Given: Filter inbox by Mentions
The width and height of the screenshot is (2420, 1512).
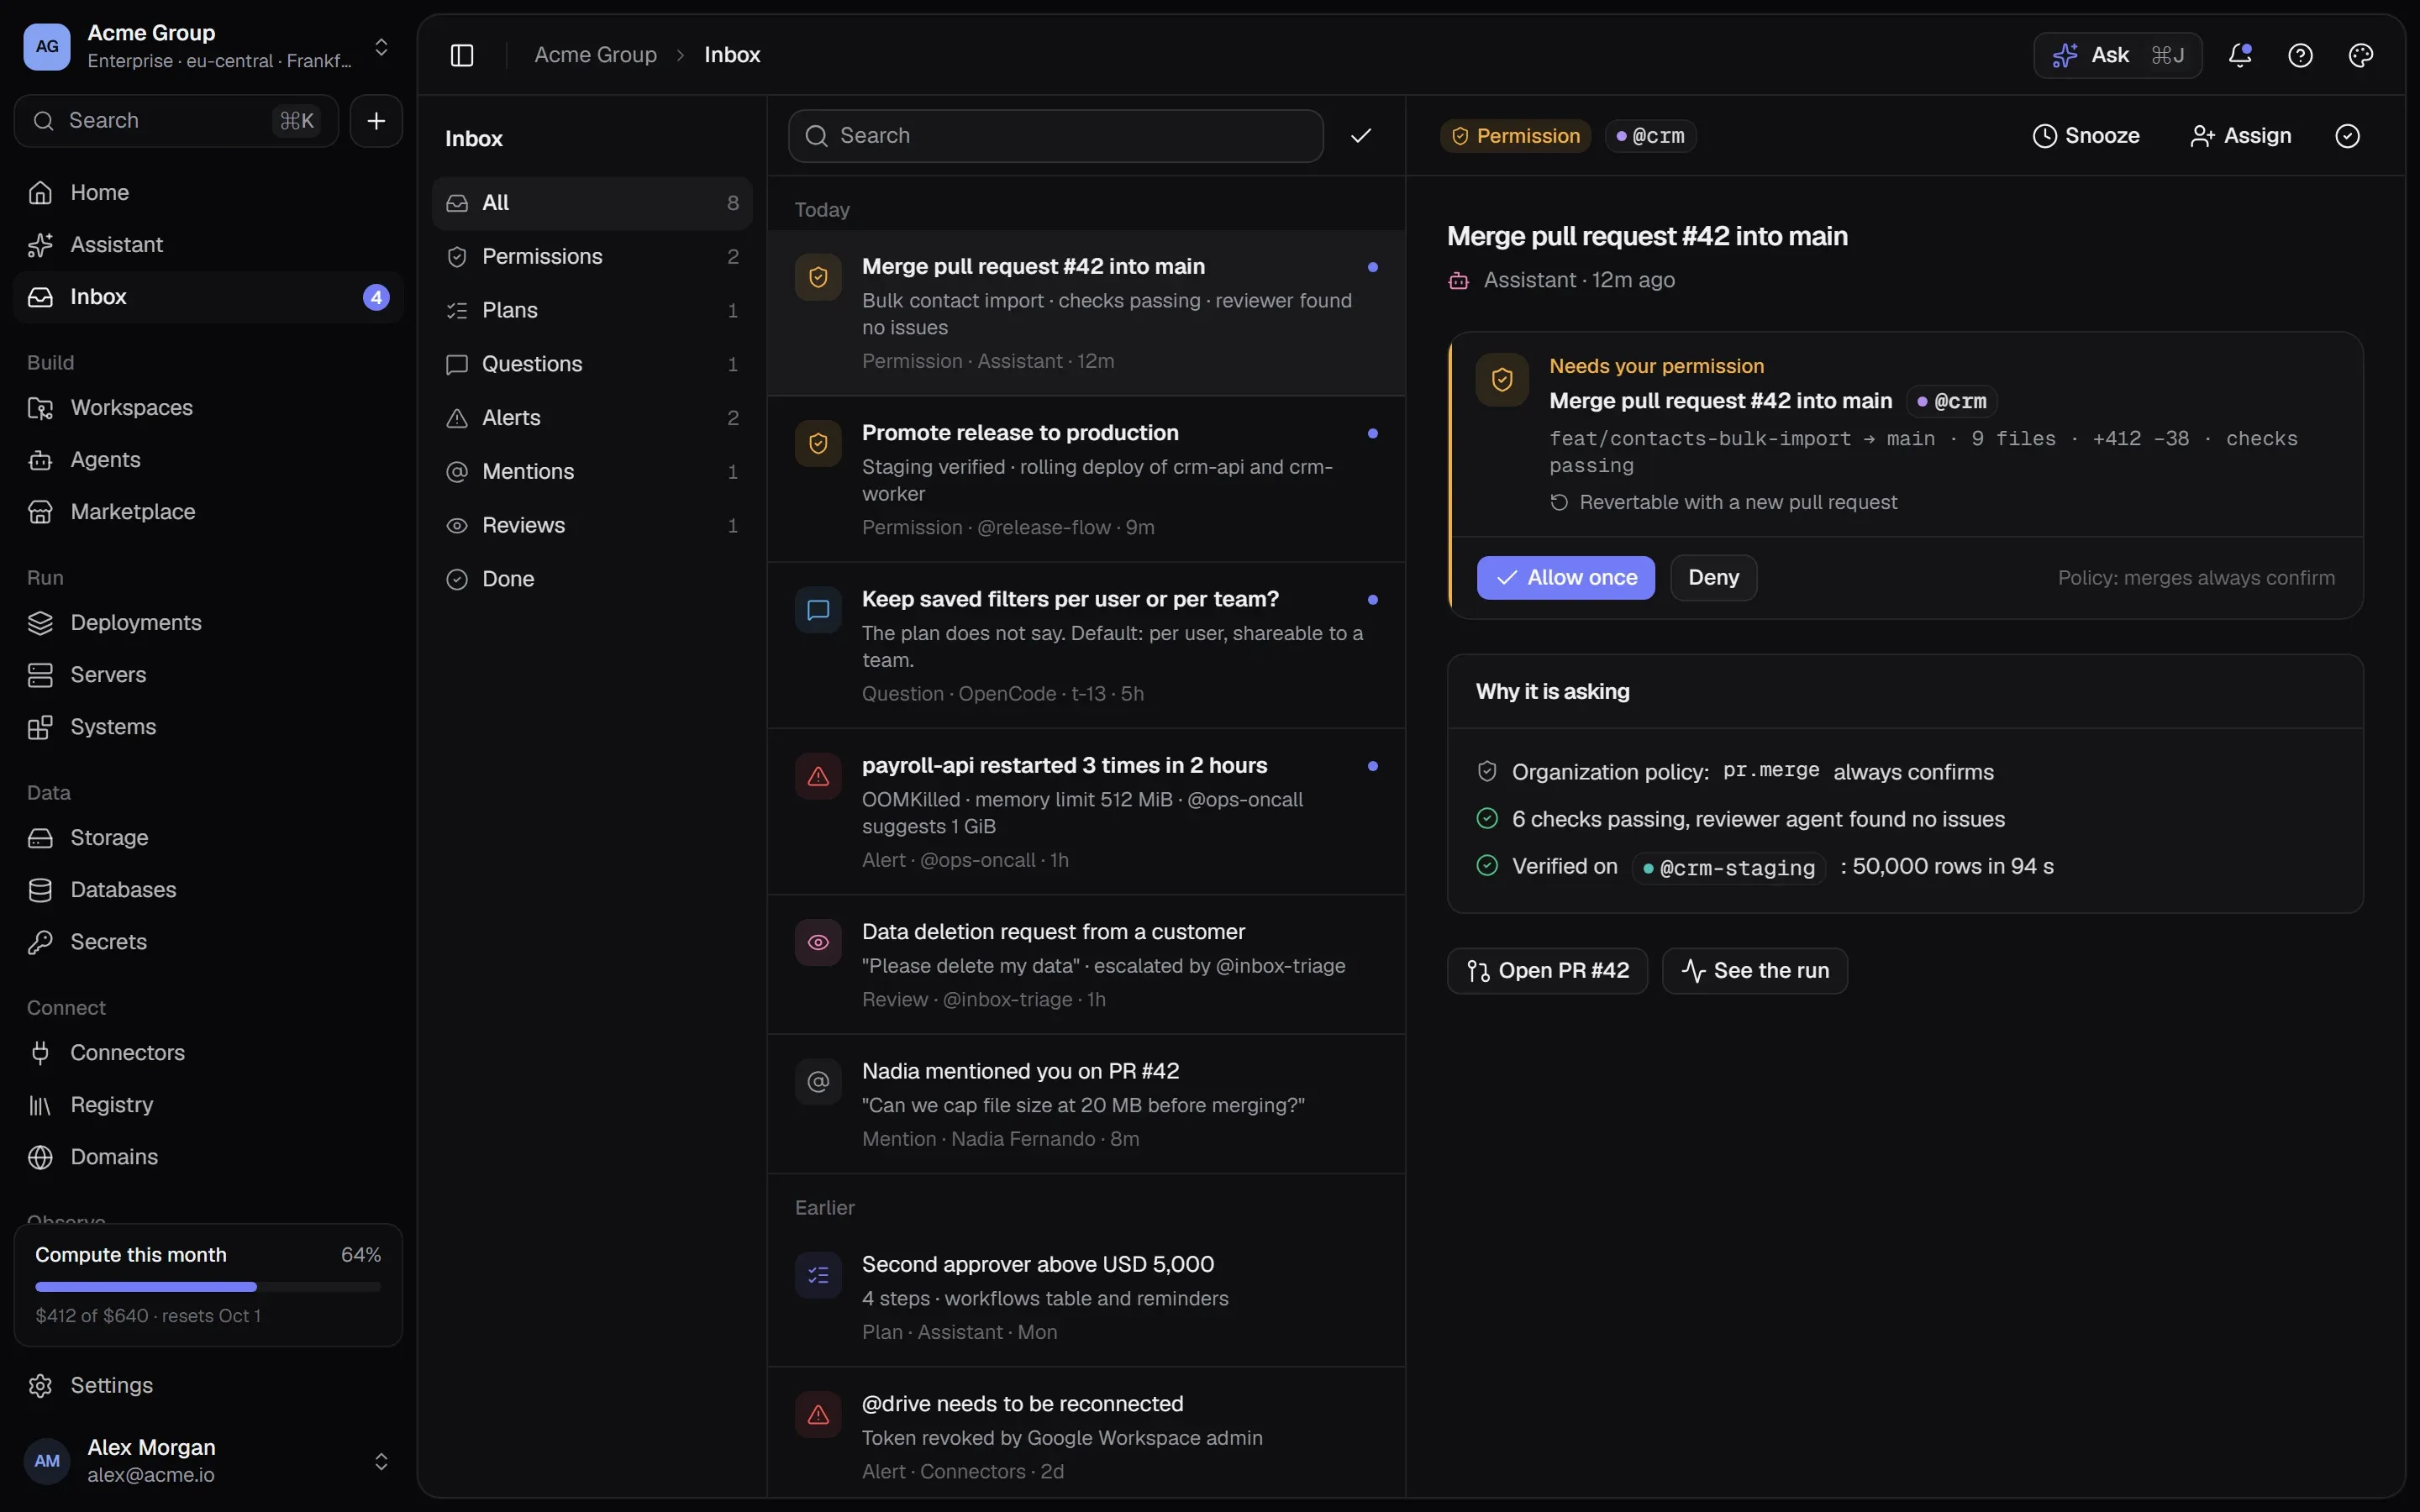Looking at the screenshot, I should click(x=592, y=471).
